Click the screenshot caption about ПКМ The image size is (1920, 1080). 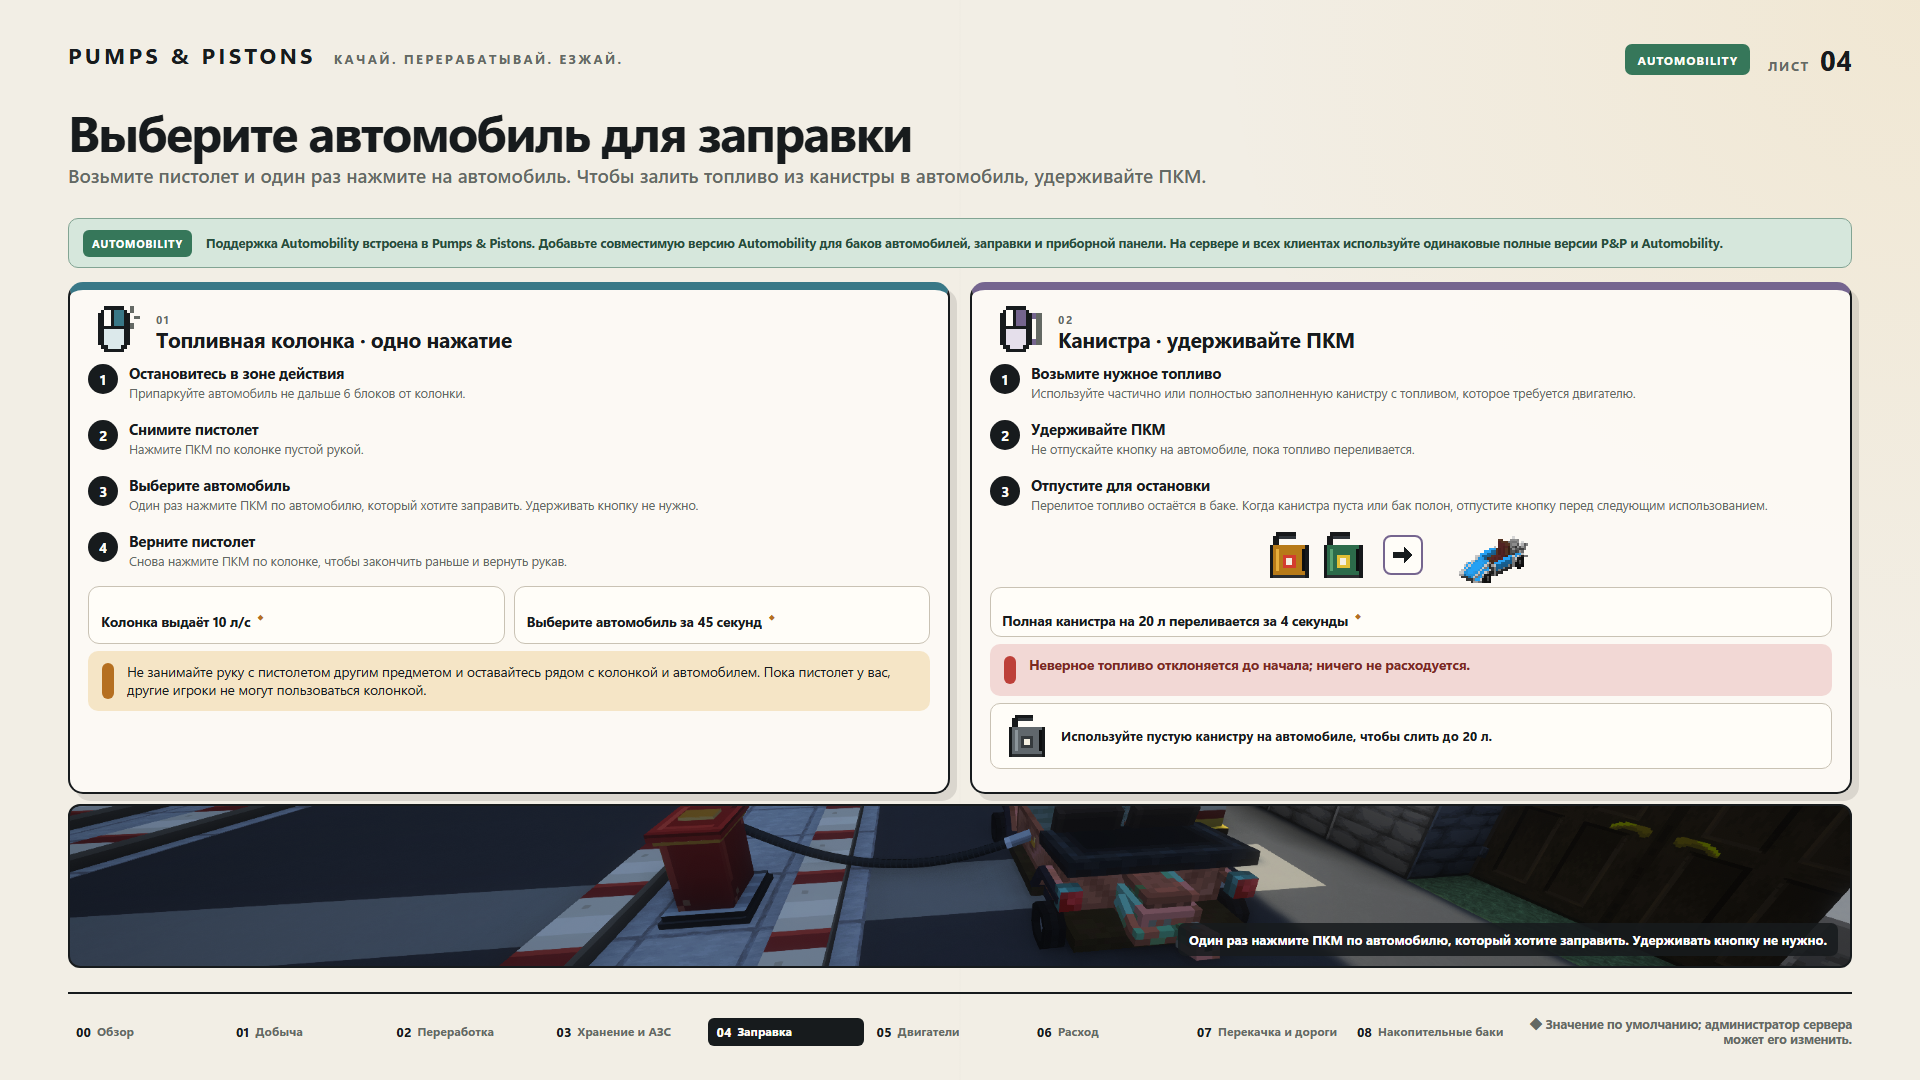1507,940
